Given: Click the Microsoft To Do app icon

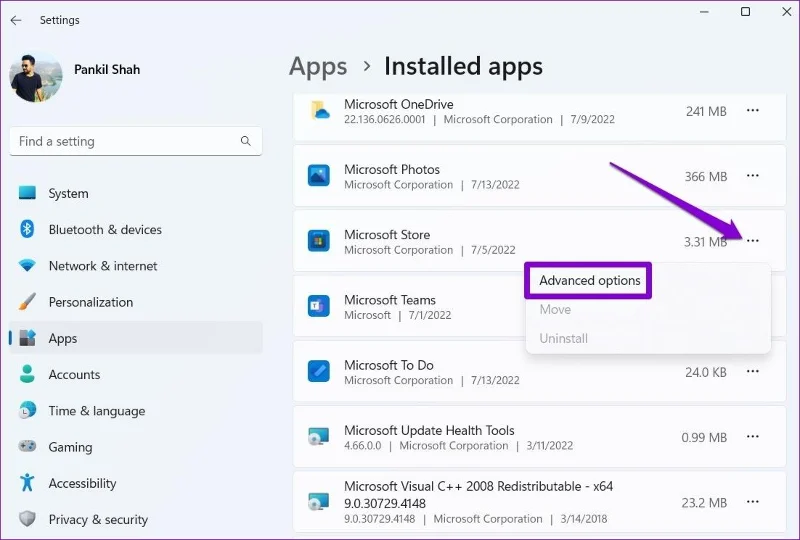Looking at the screenshot, I should pos(319,372).
